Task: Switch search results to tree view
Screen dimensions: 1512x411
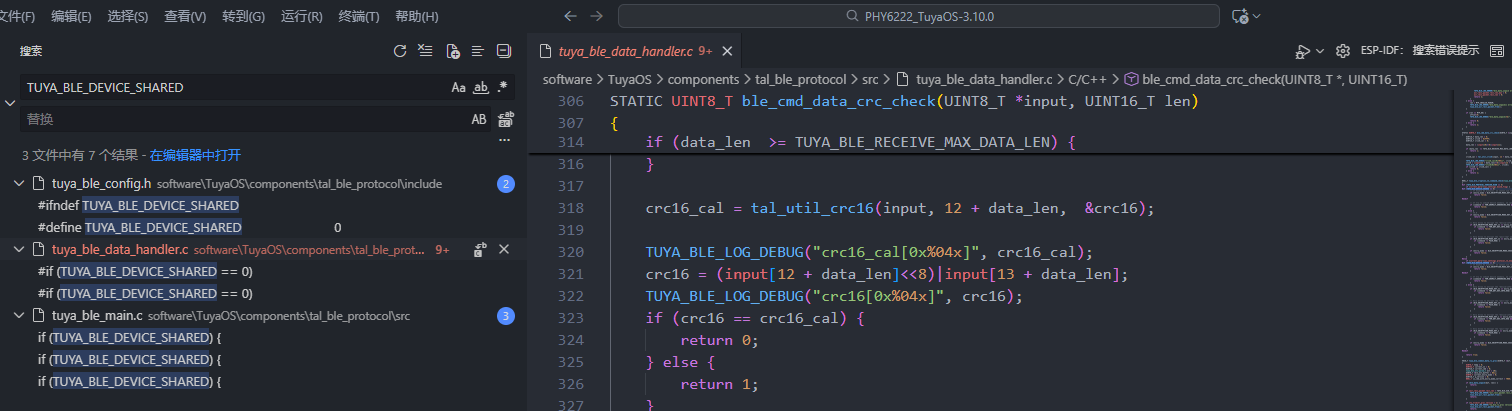Action: 478,51
